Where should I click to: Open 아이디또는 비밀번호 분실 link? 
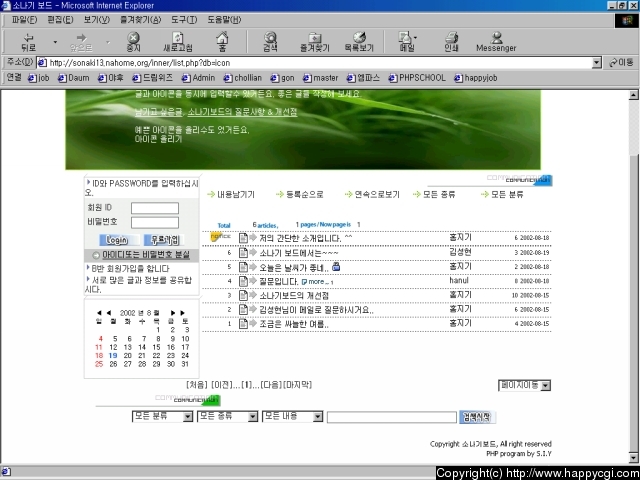pyautogui.click(x=146, y=255)
